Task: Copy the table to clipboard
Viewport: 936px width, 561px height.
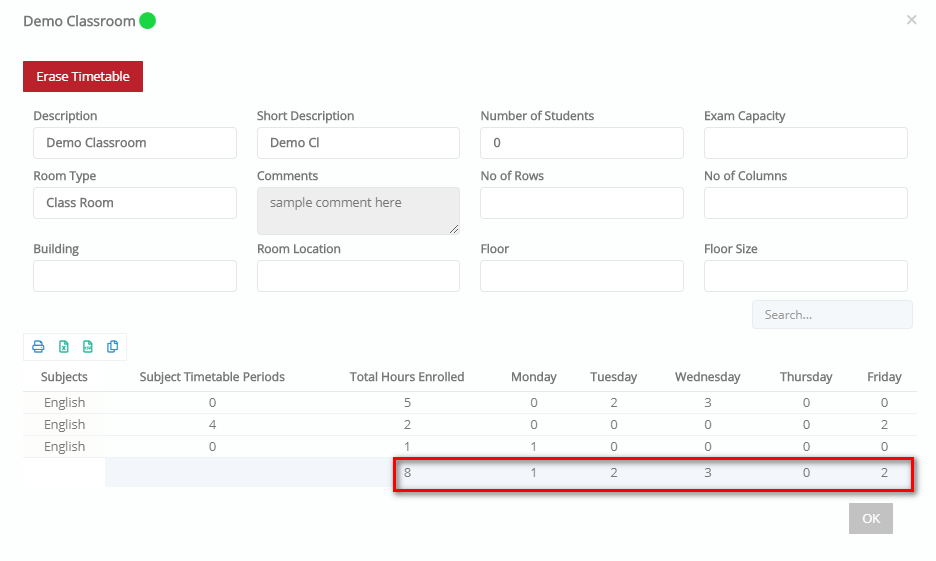Action: point(112,347)
